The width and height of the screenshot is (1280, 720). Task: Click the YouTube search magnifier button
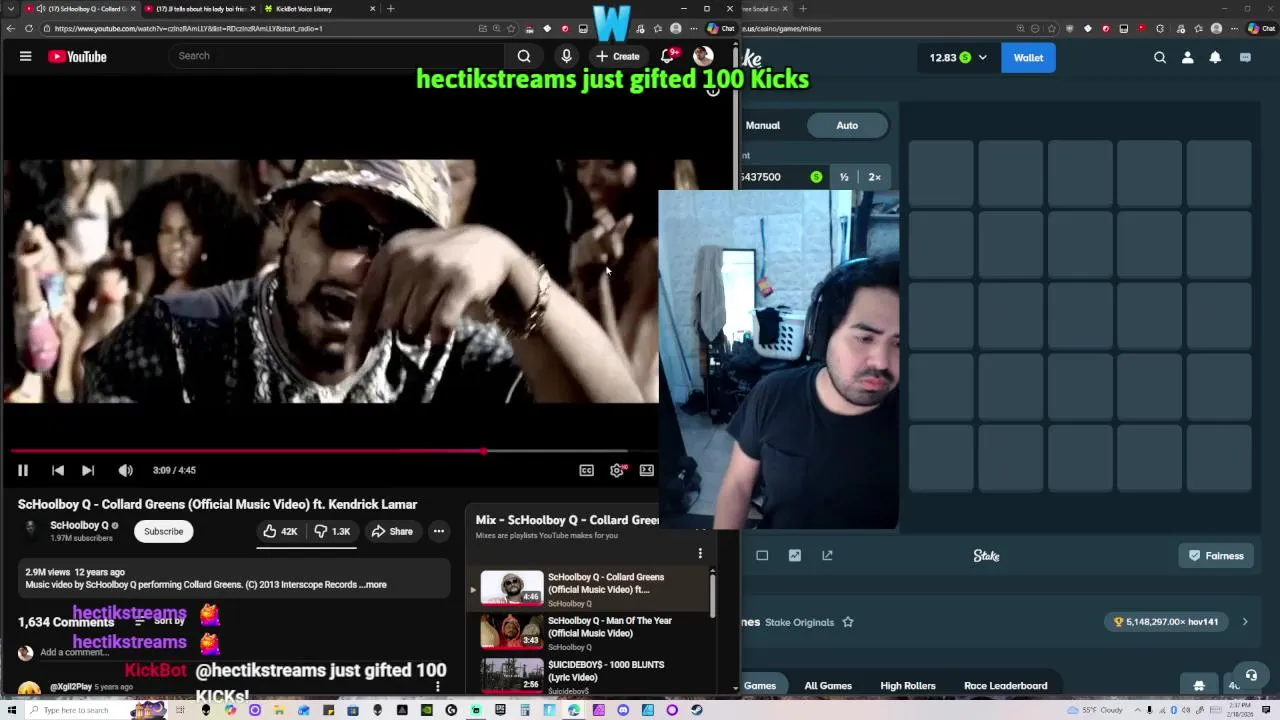524,56
